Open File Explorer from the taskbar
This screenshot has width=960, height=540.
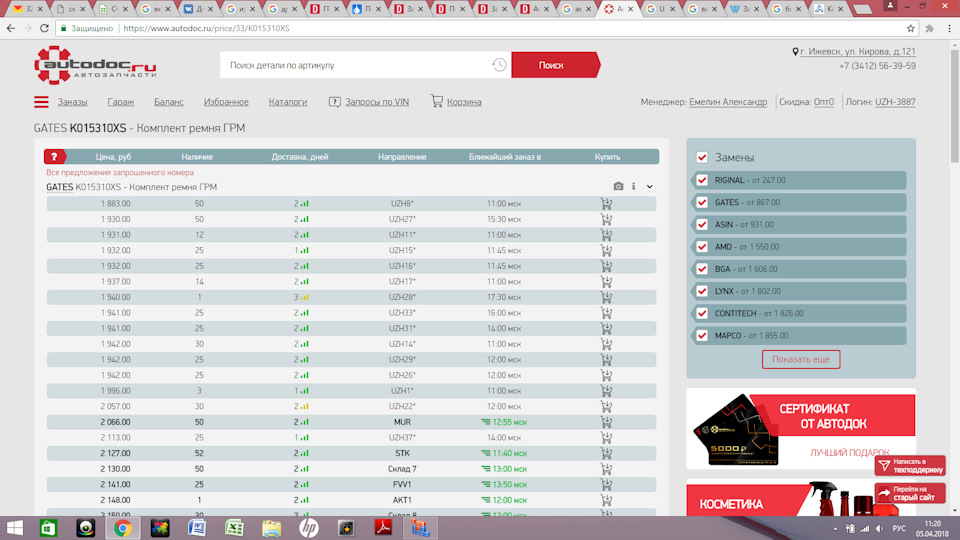click(271, 528)
